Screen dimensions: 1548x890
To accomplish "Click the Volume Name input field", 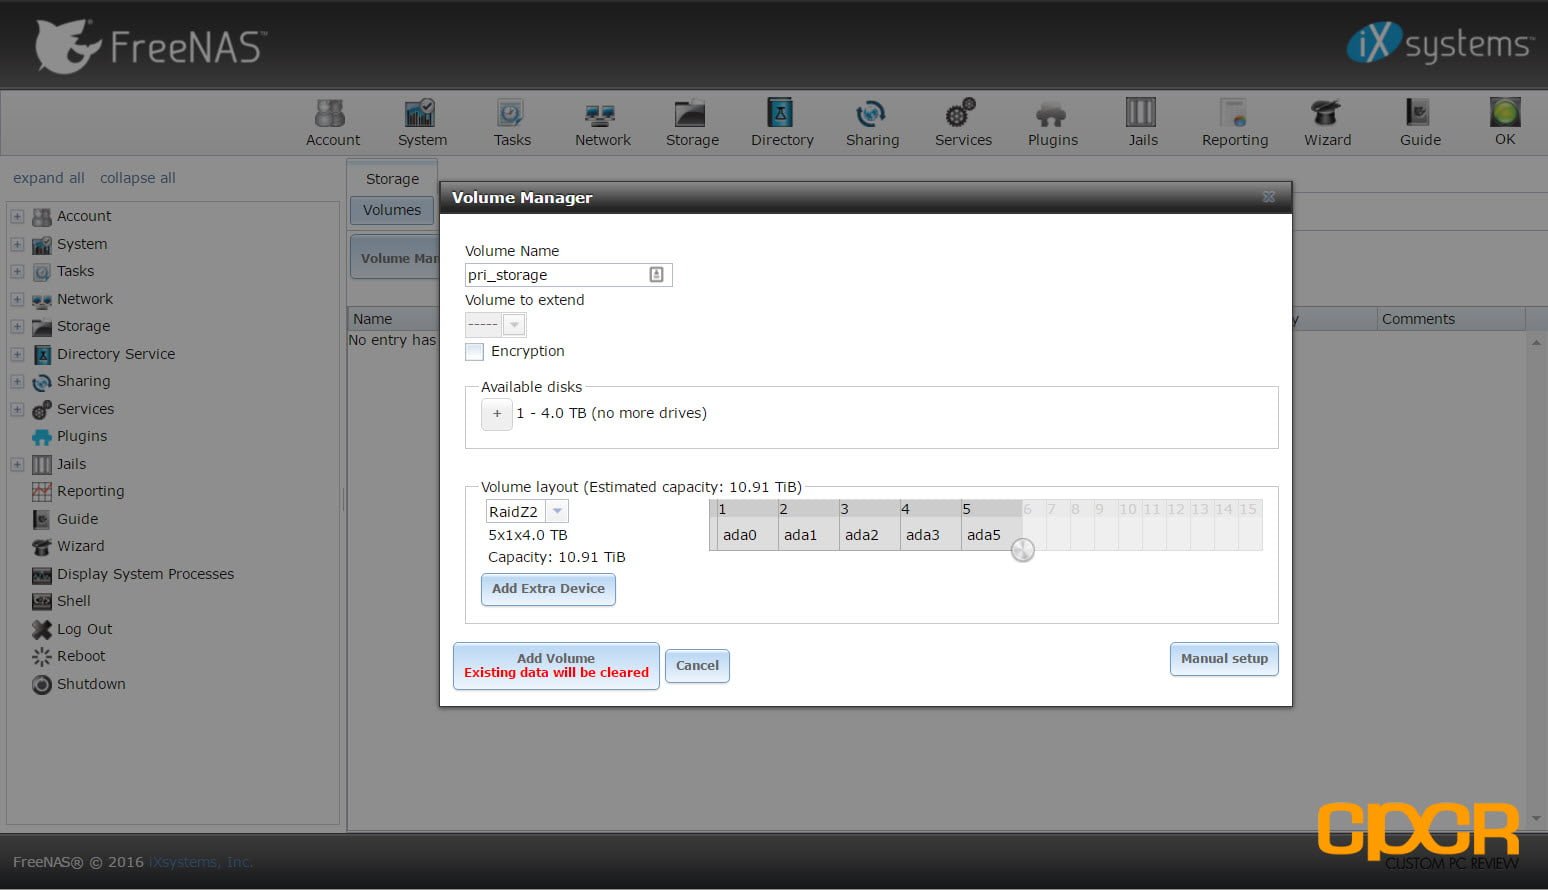I will tap(568, 275).
